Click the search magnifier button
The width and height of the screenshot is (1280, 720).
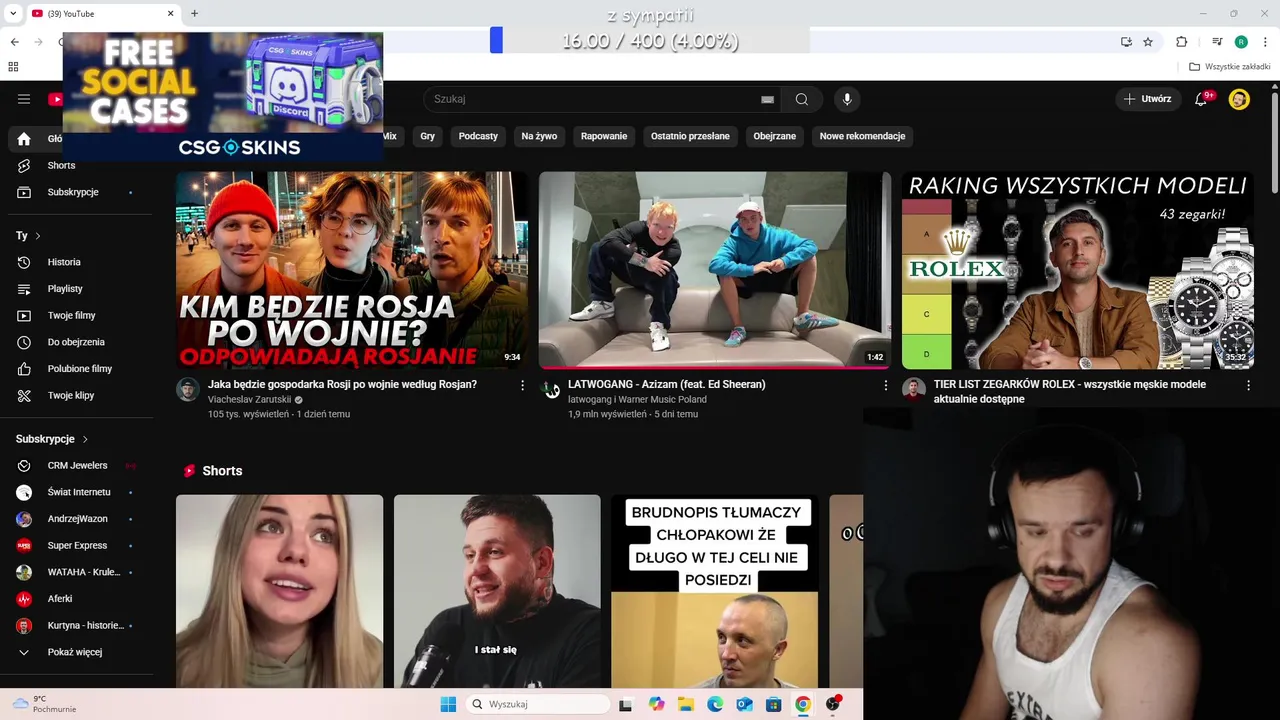point(802,99)
